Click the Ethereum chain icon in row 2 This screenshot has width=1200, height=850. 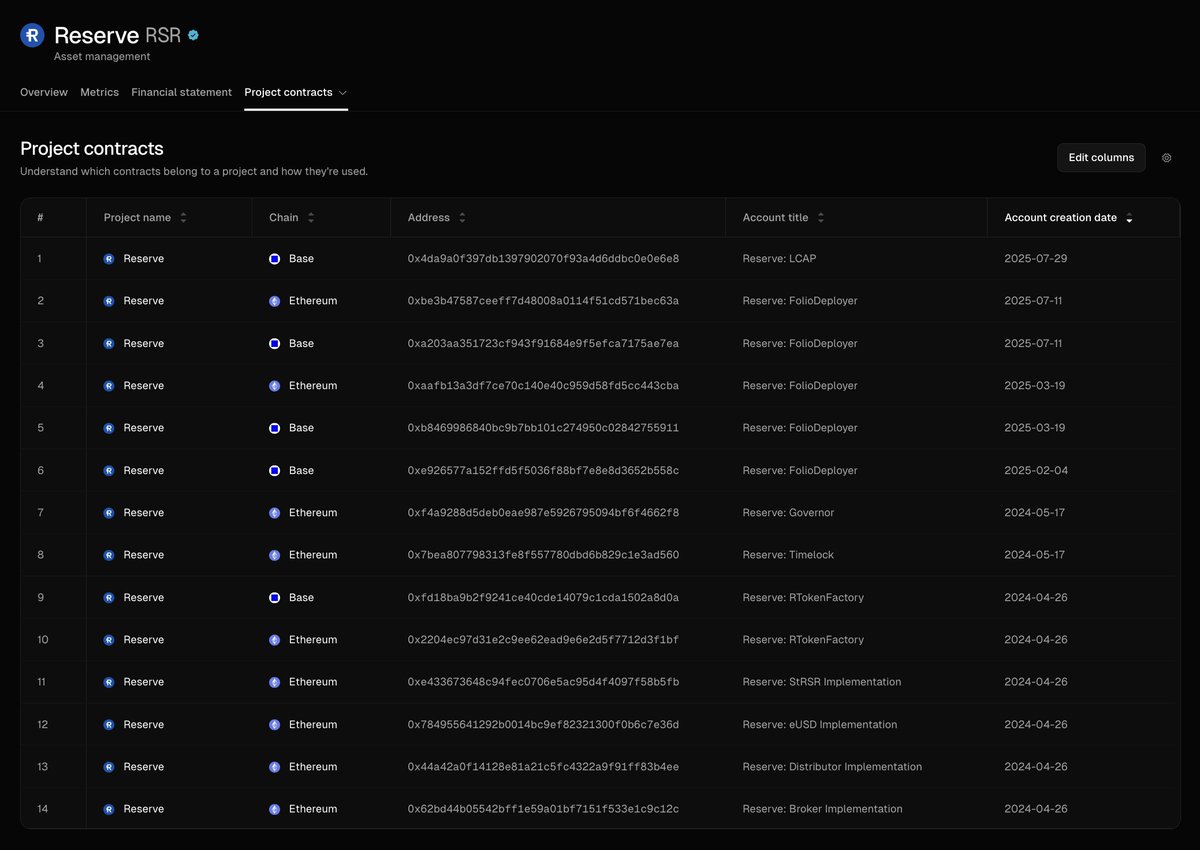(x=274, y=301)
